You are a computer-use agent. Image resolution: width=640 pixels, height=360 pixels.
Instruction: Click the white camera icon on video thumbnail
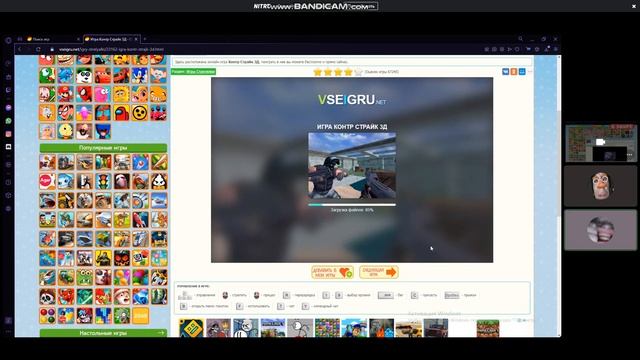[600, 142]
